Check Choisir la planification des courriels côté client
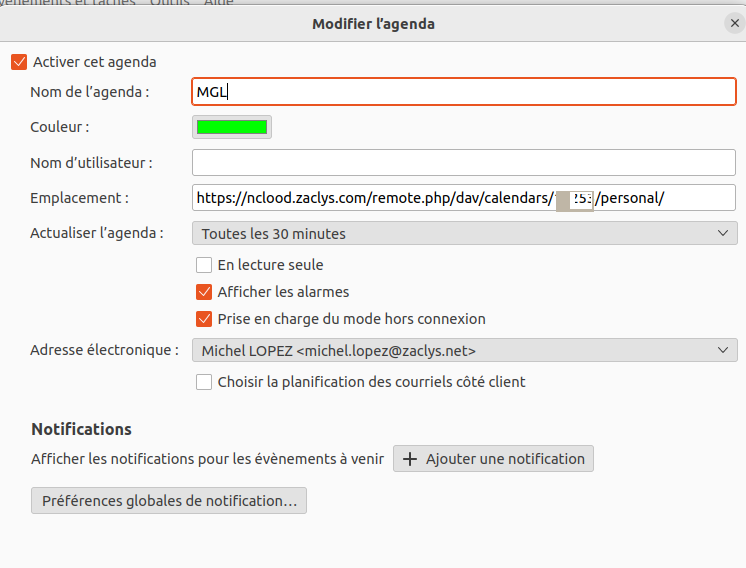 (x=204, y=381)
